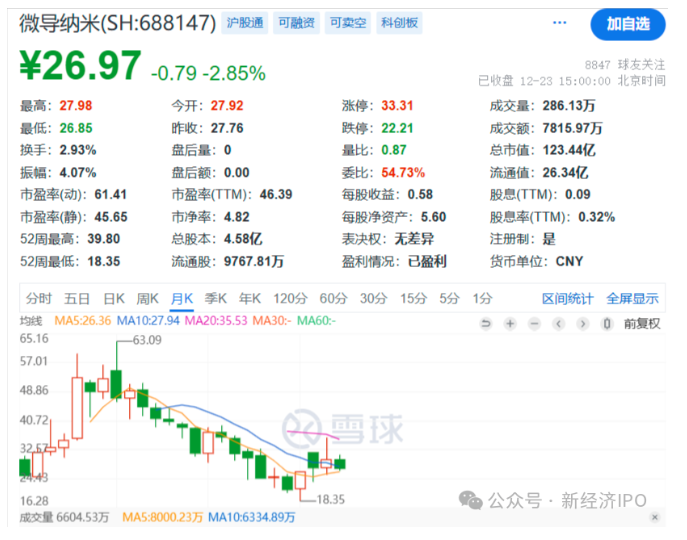Screen dimensions: 687x540
Task: Select the 五日 chart tab
Action: [77, 299]
